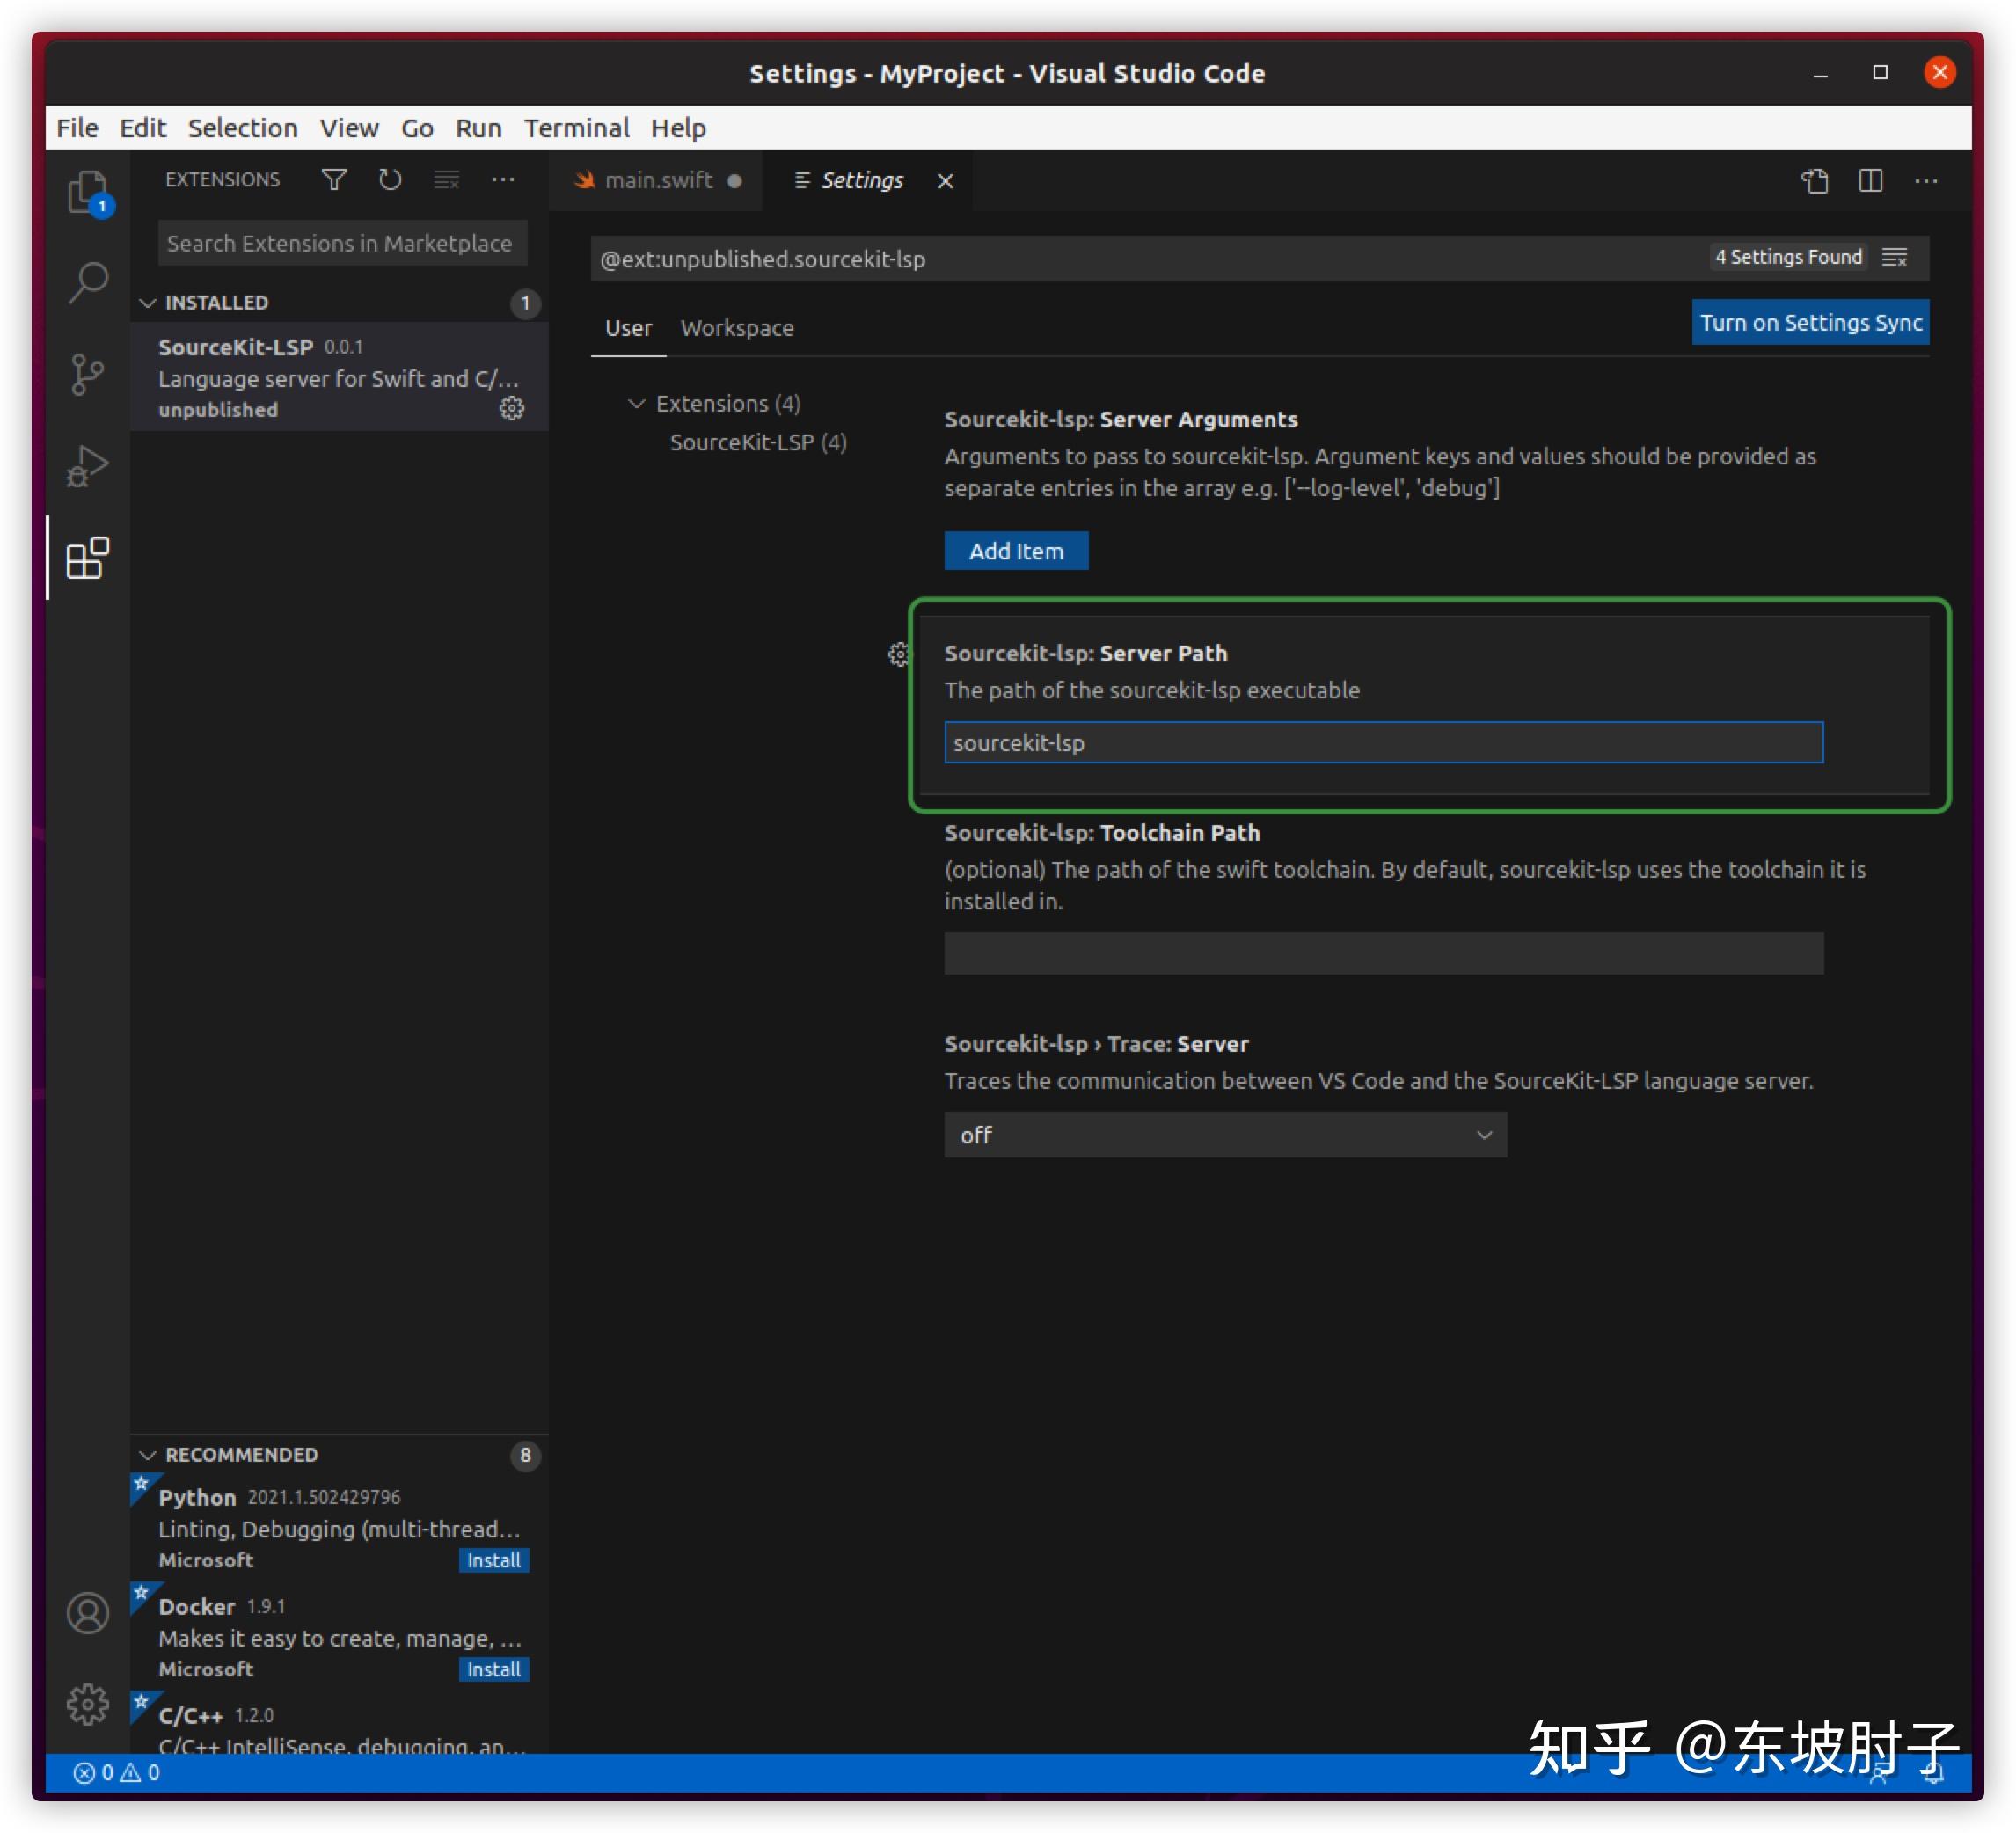
Task: Refresh the extensions list
Action: 390,180
